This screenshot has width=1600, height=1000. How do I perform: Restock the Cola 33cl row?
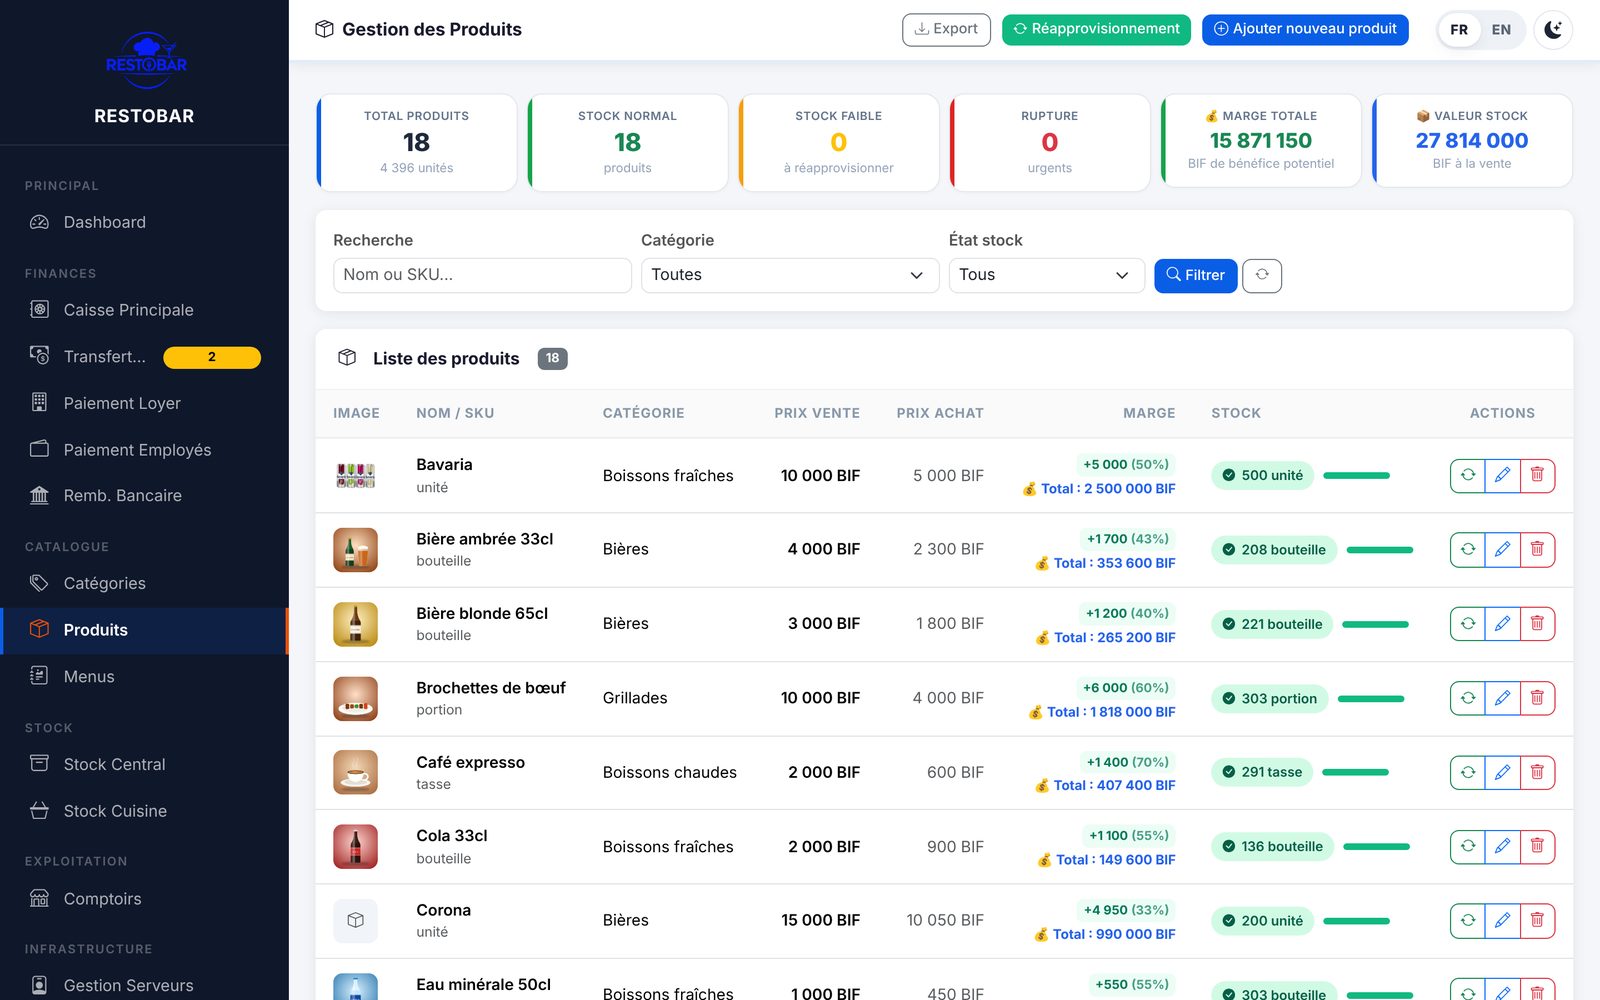(x=1467, y=846)
